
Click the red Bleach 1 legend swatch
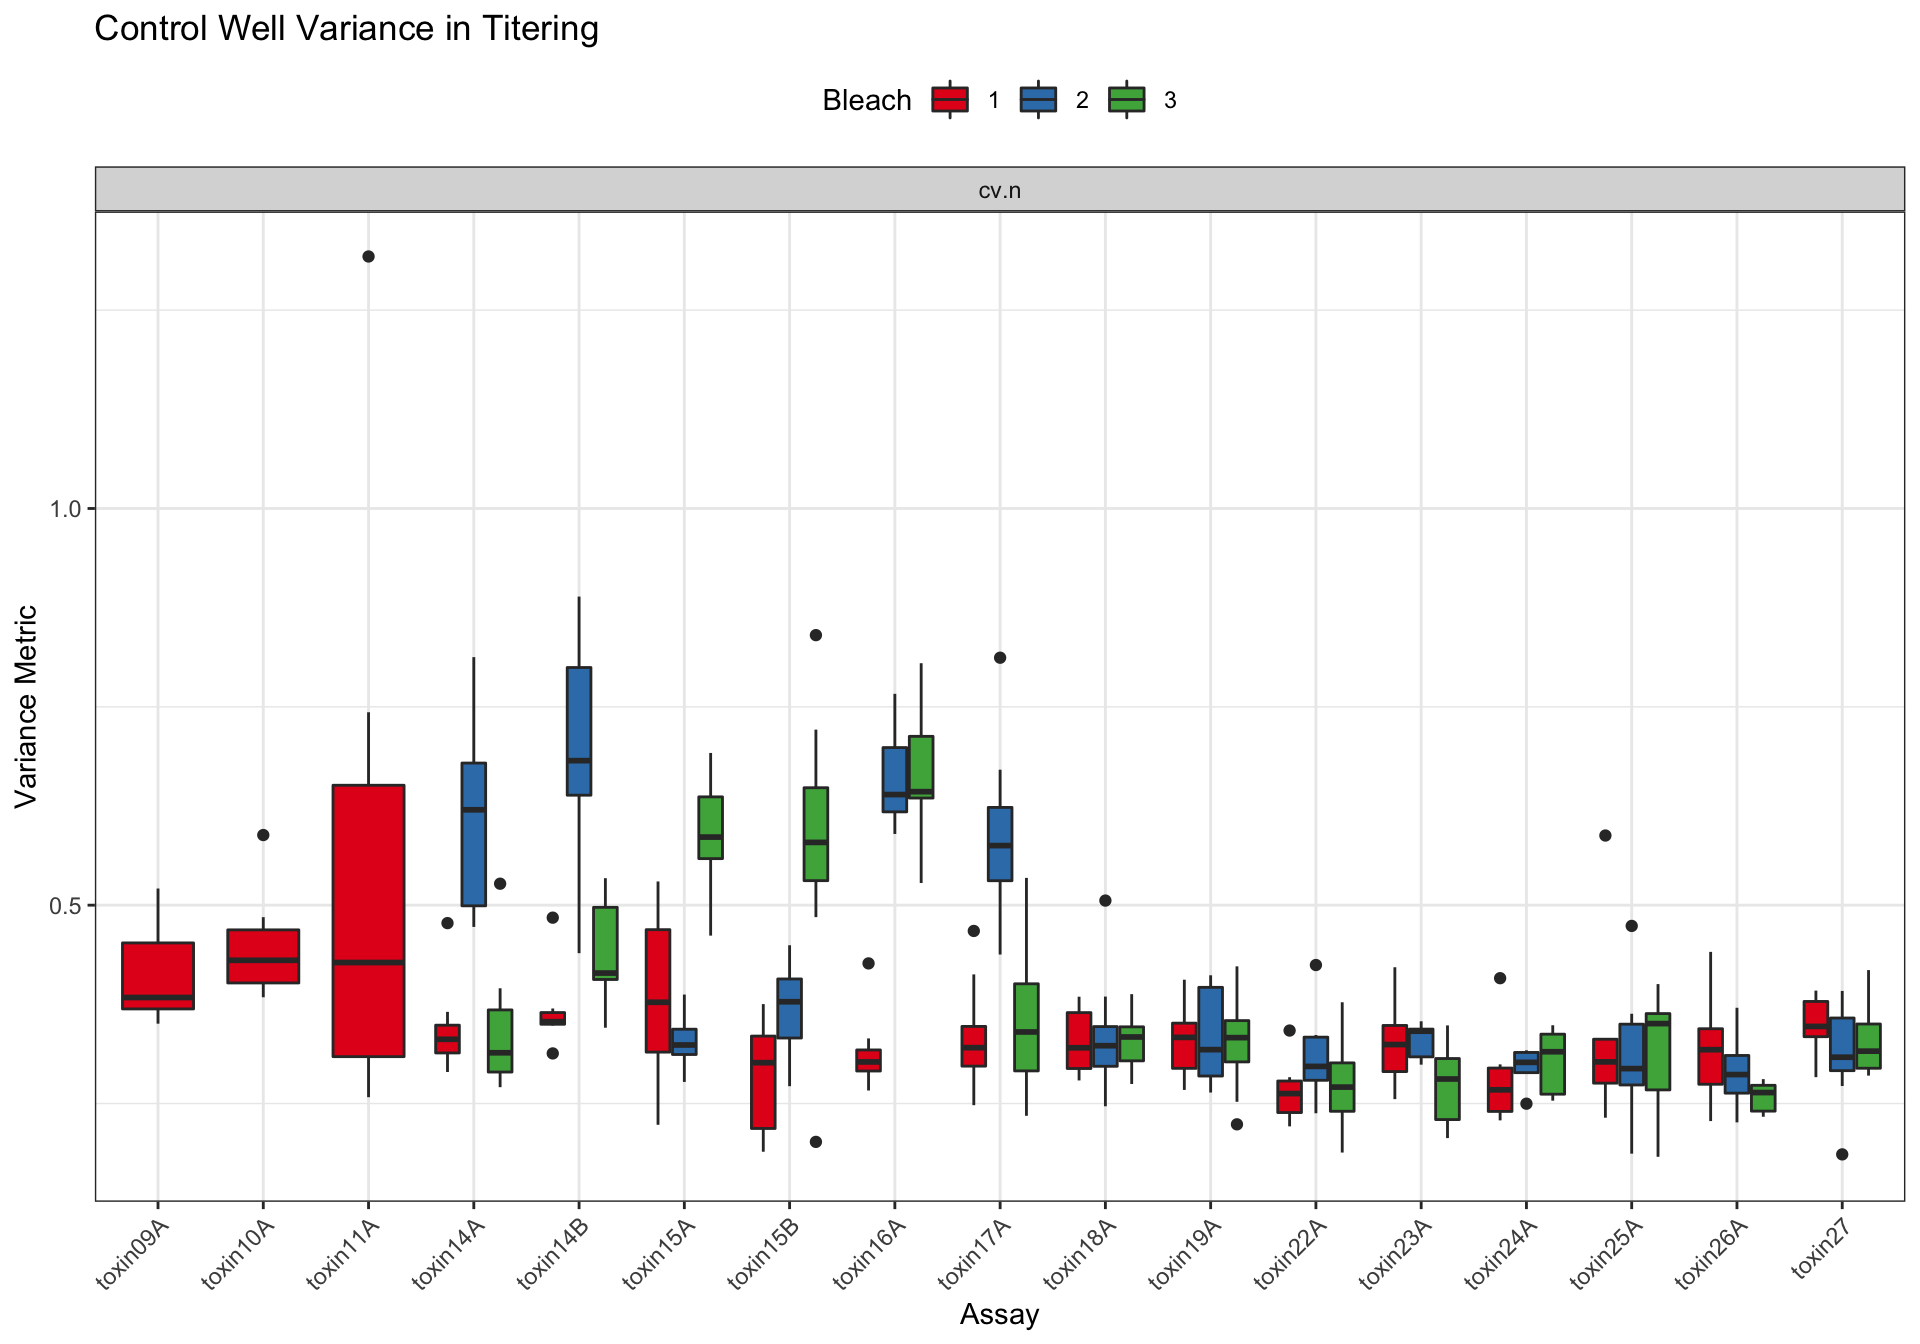(949, 100)
